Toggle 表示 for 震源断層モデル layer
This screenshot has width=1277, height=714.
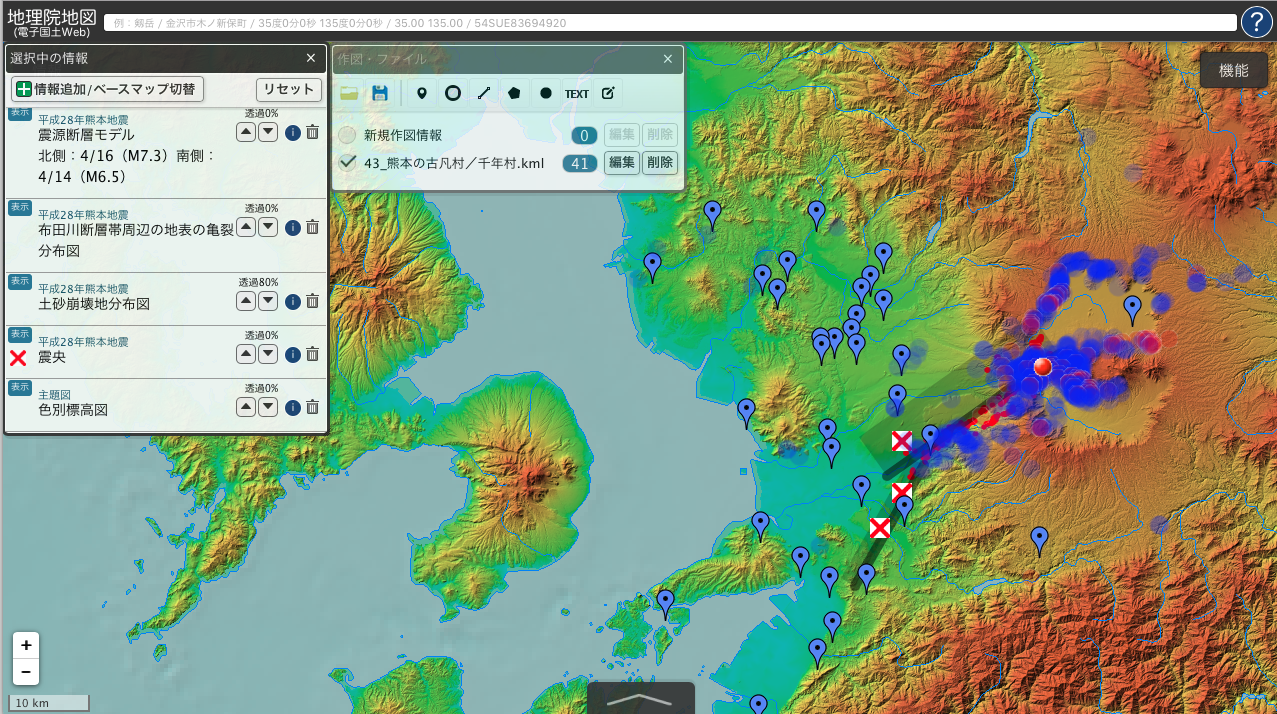20,114
